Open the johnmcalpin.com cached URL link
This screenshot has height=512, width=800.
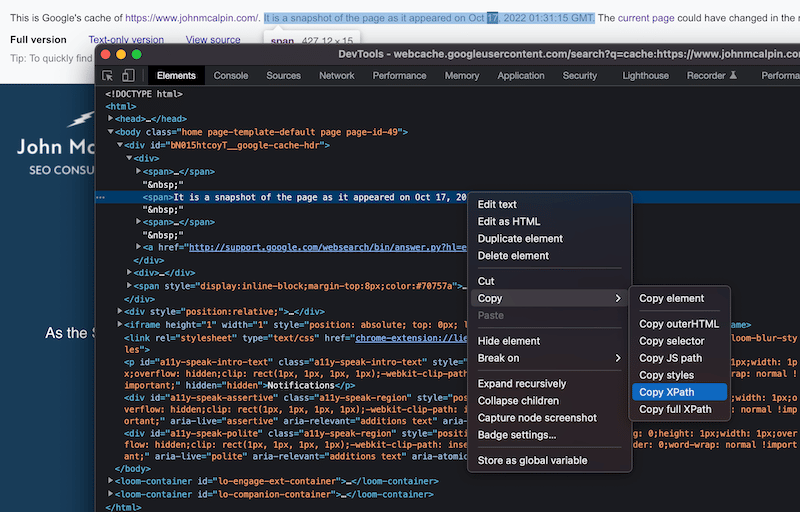pyautogui.click(x=191, y=18)
